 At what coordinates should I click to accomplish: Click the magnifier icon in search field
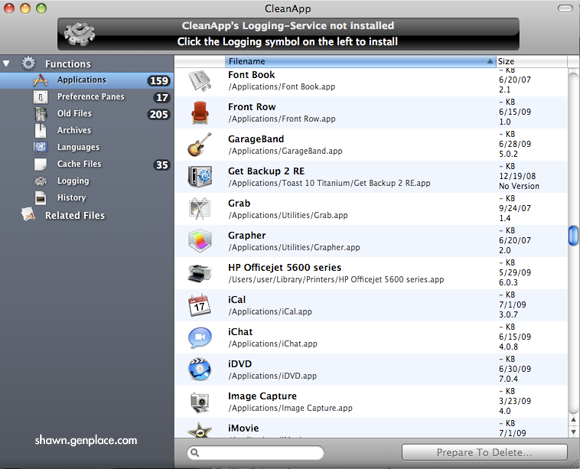195,453
